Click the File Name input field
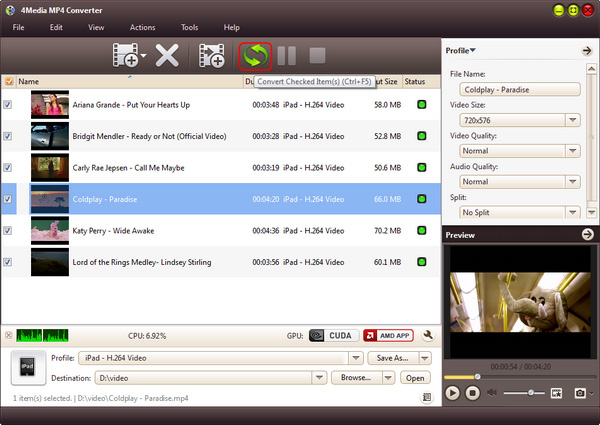600x425 pixels. tap(520, 90)
